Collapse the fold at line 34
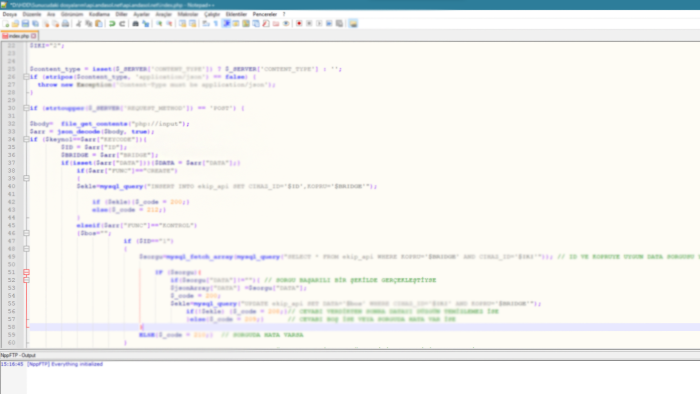 pyautogui.click(x=26, y=139)
